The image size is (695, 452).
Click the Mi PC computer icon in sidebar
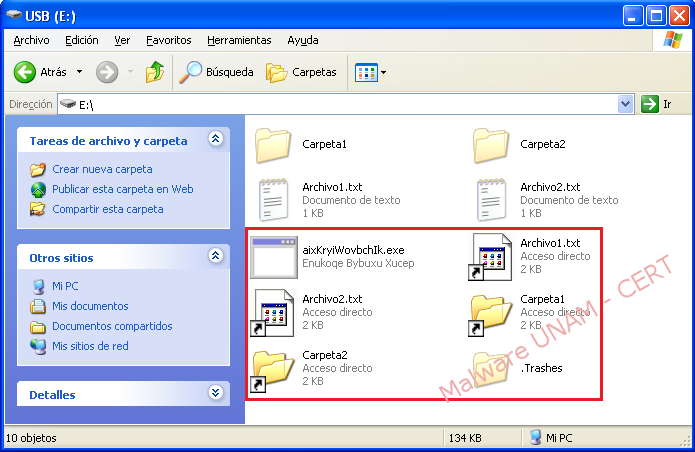39,287
